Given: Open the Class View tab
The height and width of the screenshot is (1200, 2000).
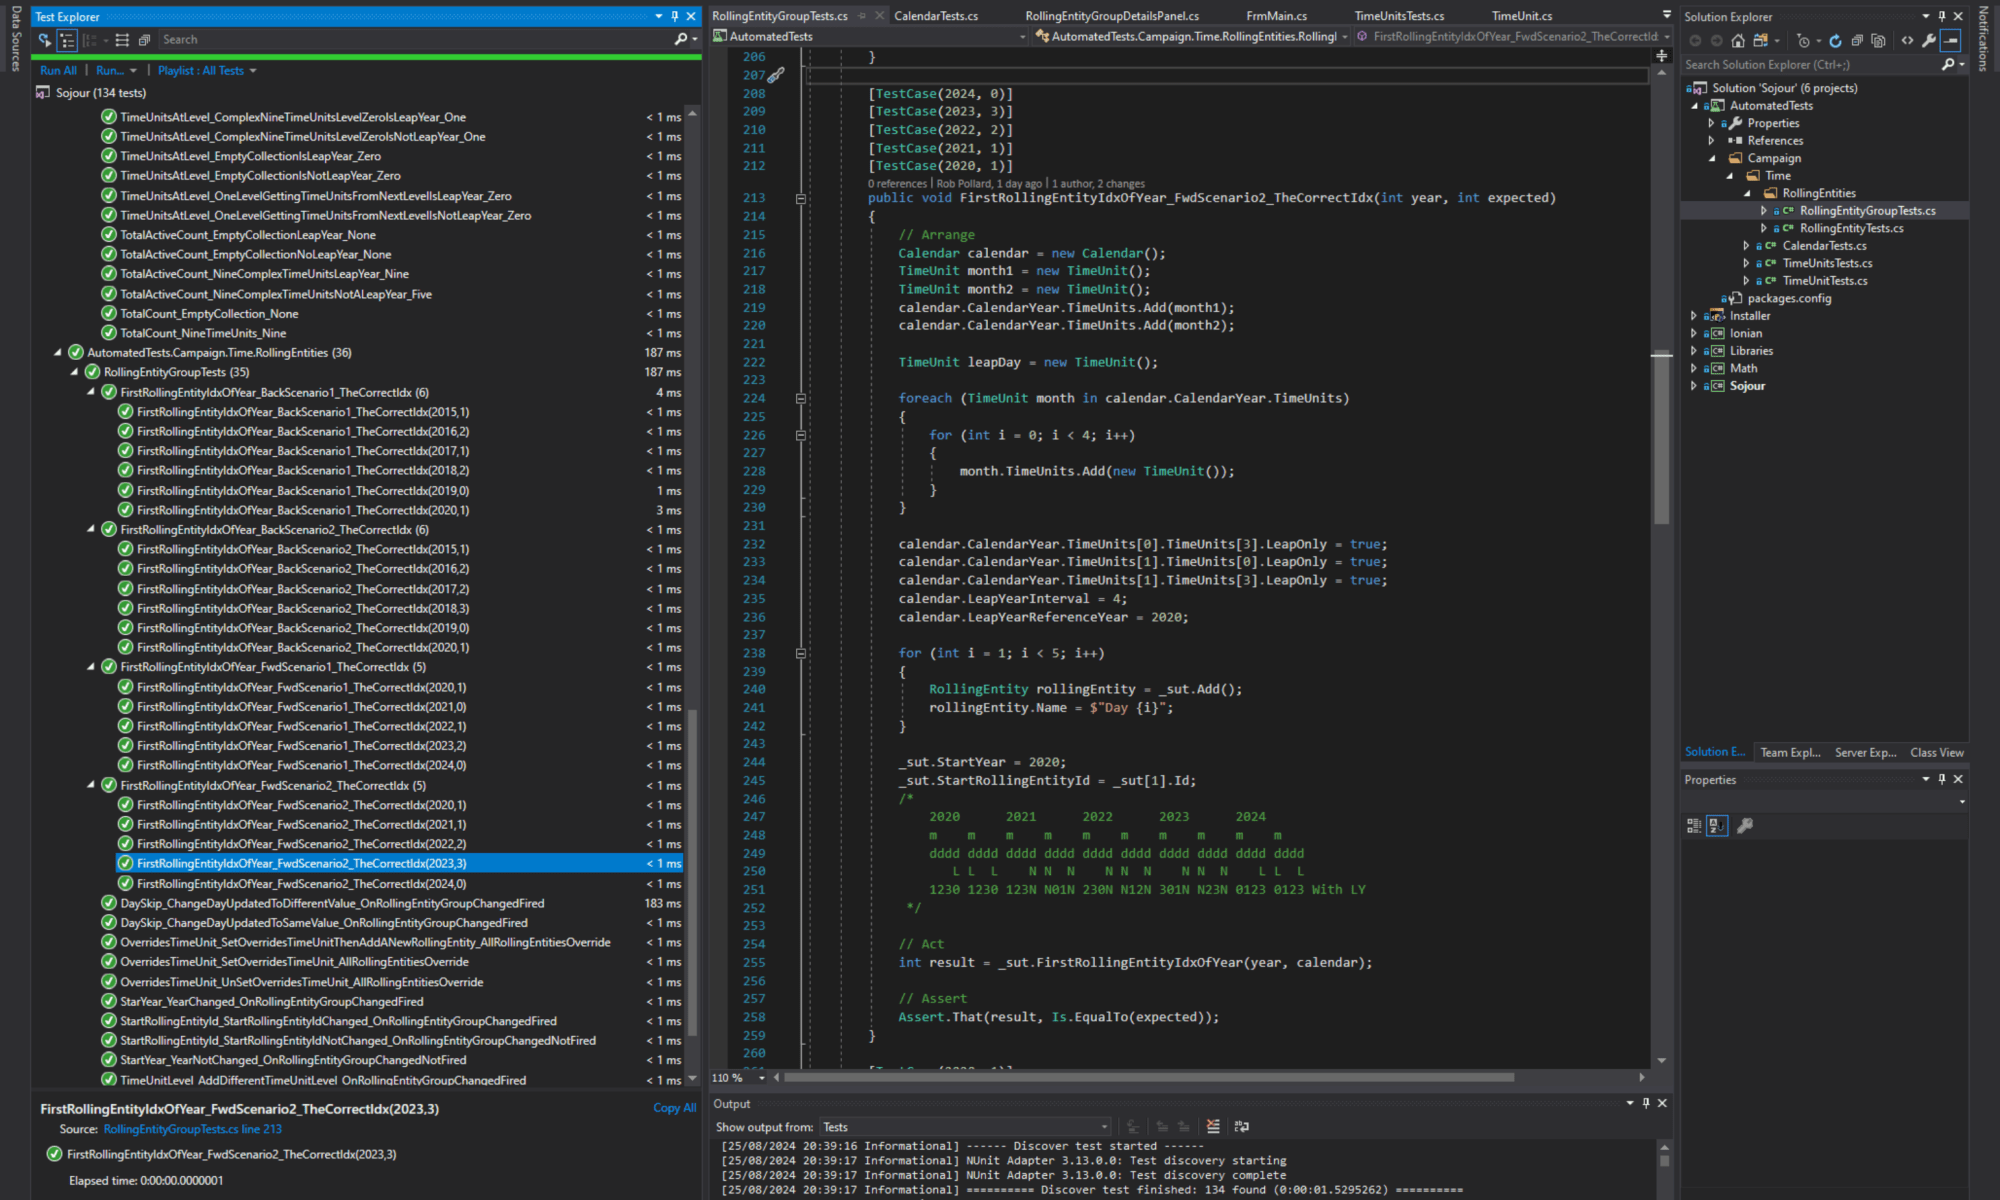Looking at the screenshot, I should pos(1936,753).
